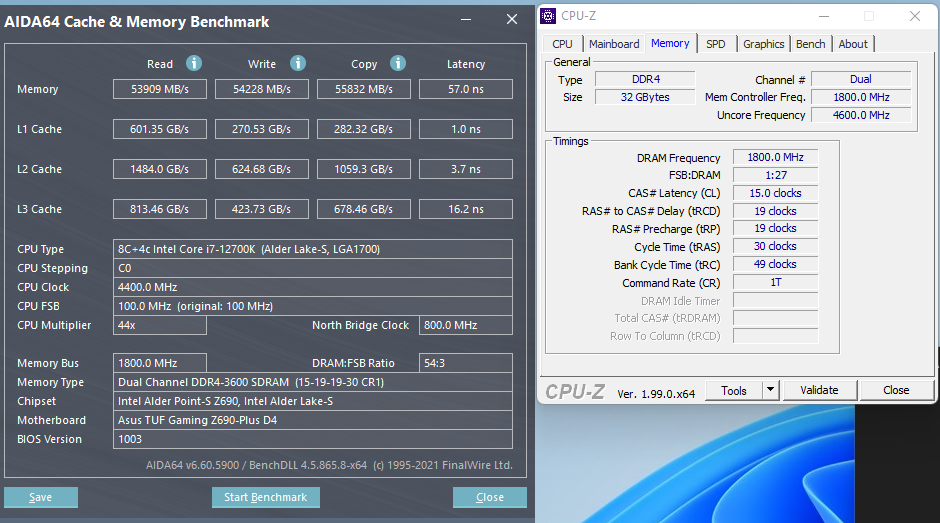Screen dimensions: 940x523
Task: Open the SPD tab in CPU-Z
Action: coord(716,44)
